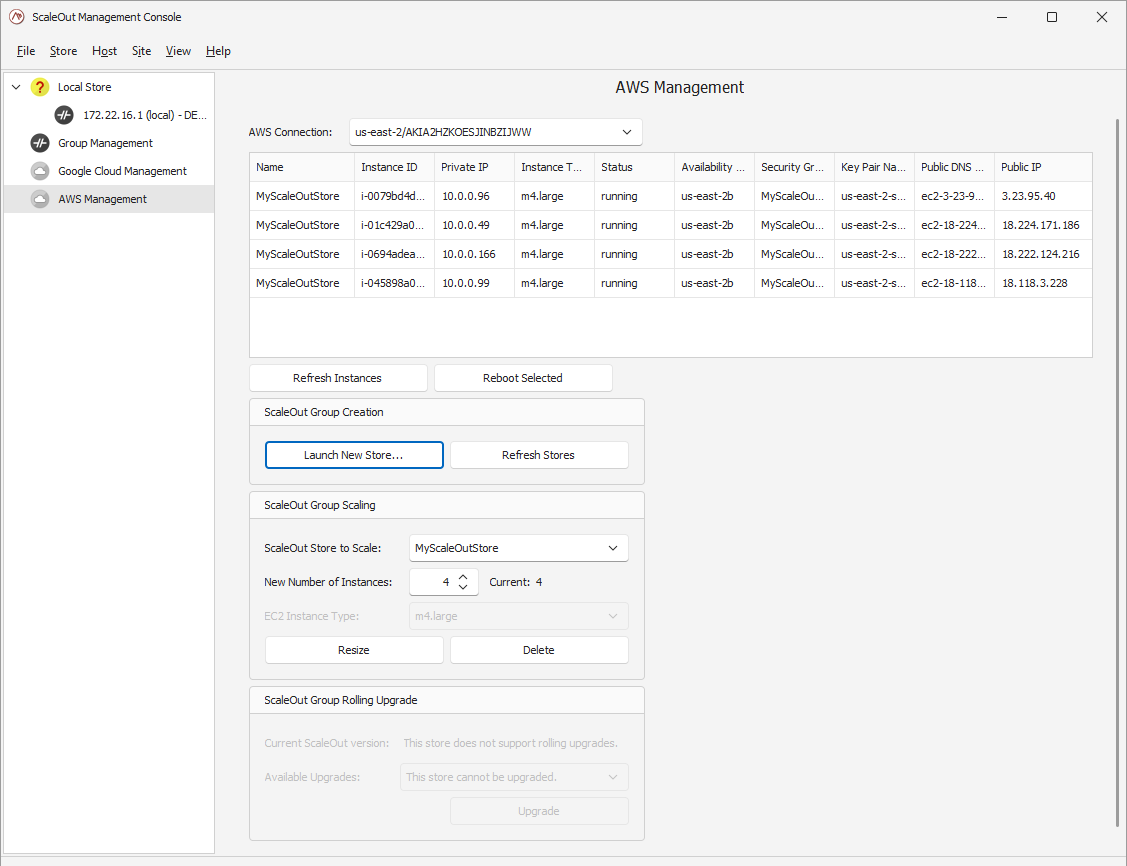The height and width of the screenshot is (866, 1127).
Task: Click public DNS cell ec2-18-224...
Action: pyautogui.click(x=953, y=225)
